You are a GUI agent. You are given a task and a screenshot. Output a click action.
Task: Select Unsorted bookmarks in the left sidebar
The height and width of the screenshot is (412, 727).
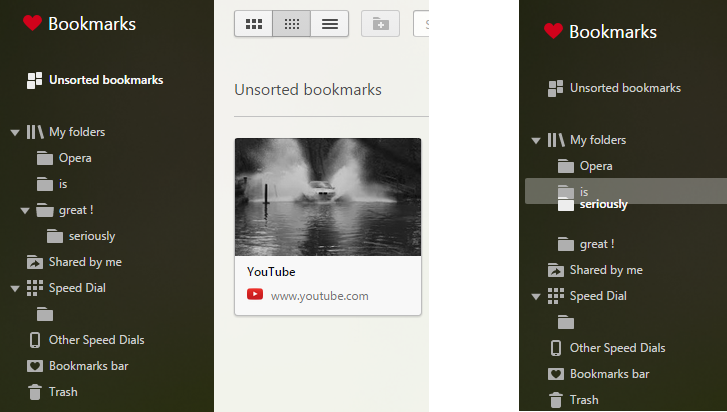pos(105,80)
